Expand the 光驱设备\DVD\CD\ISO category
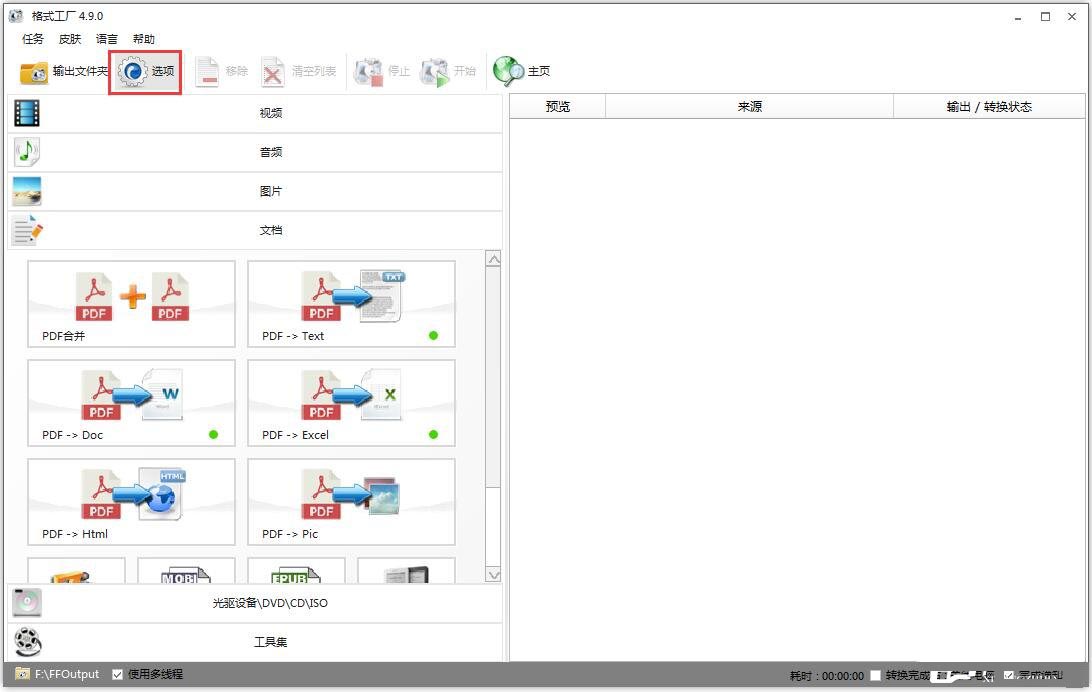This screenshot has height=692, width=1092. (x=255, y=603)
